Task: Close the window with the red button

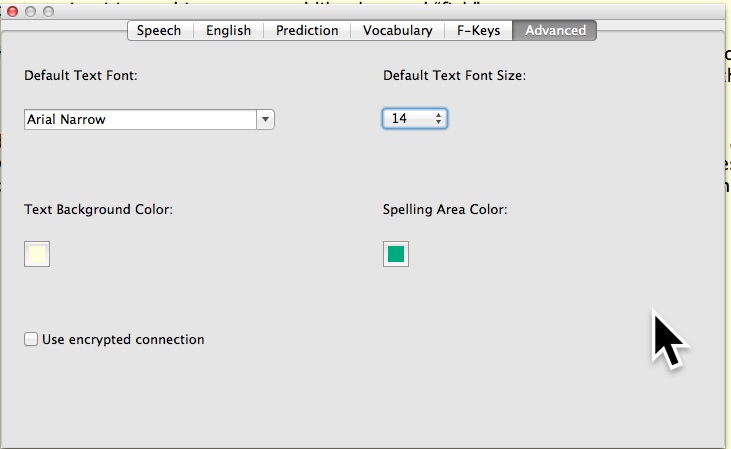Action: (x=12, y=11)
